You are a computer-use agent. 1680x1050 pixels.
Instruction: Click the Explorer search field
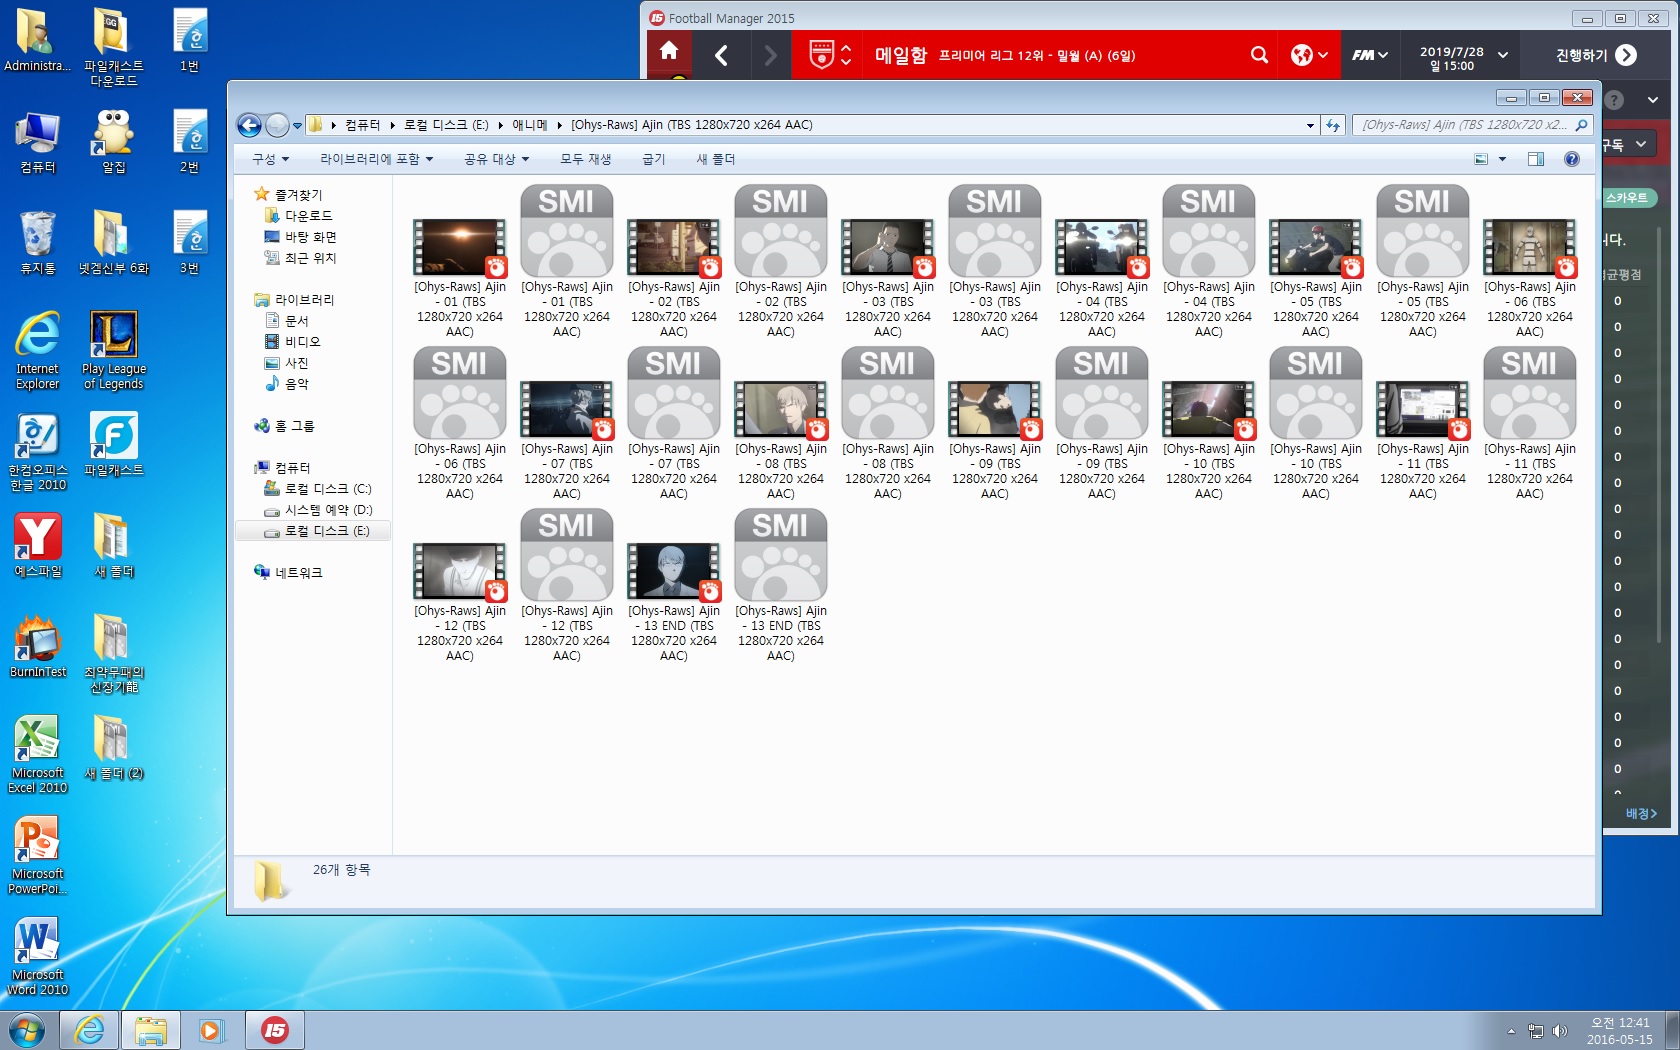pyautogui.click(x=1470, y=125)
